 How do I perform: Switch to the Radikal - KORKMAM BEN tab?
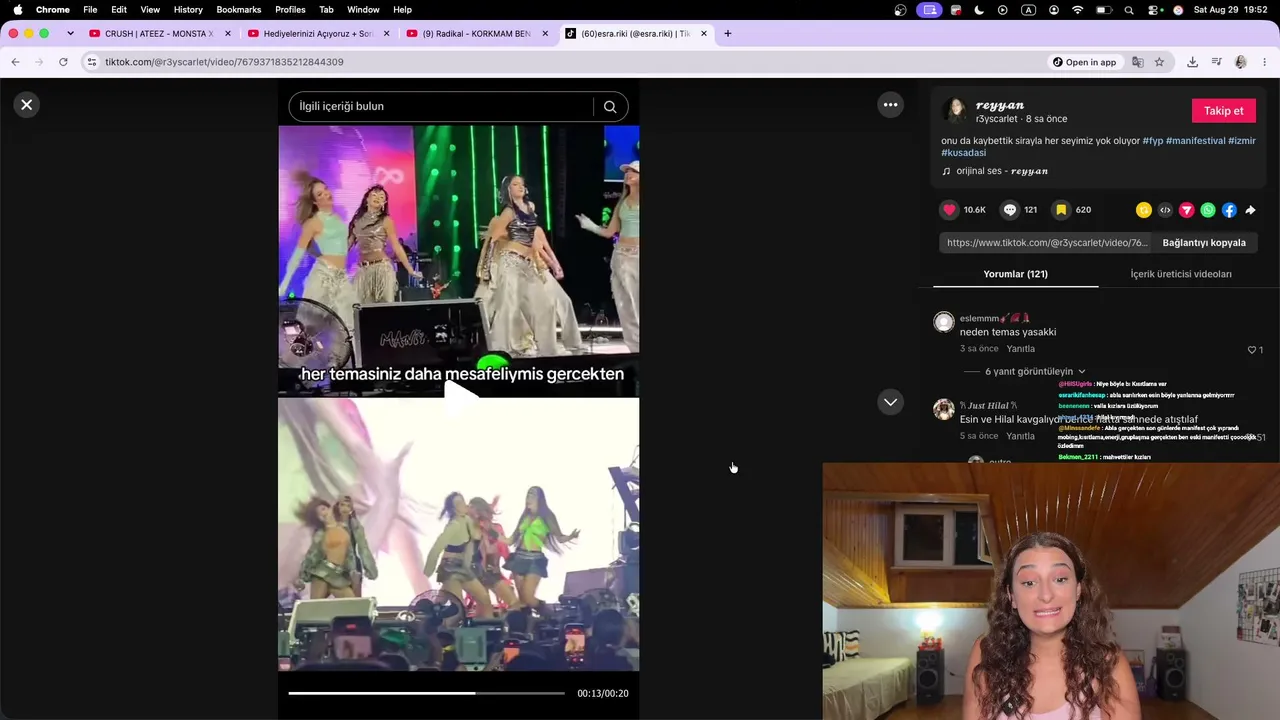coord(477,34)
